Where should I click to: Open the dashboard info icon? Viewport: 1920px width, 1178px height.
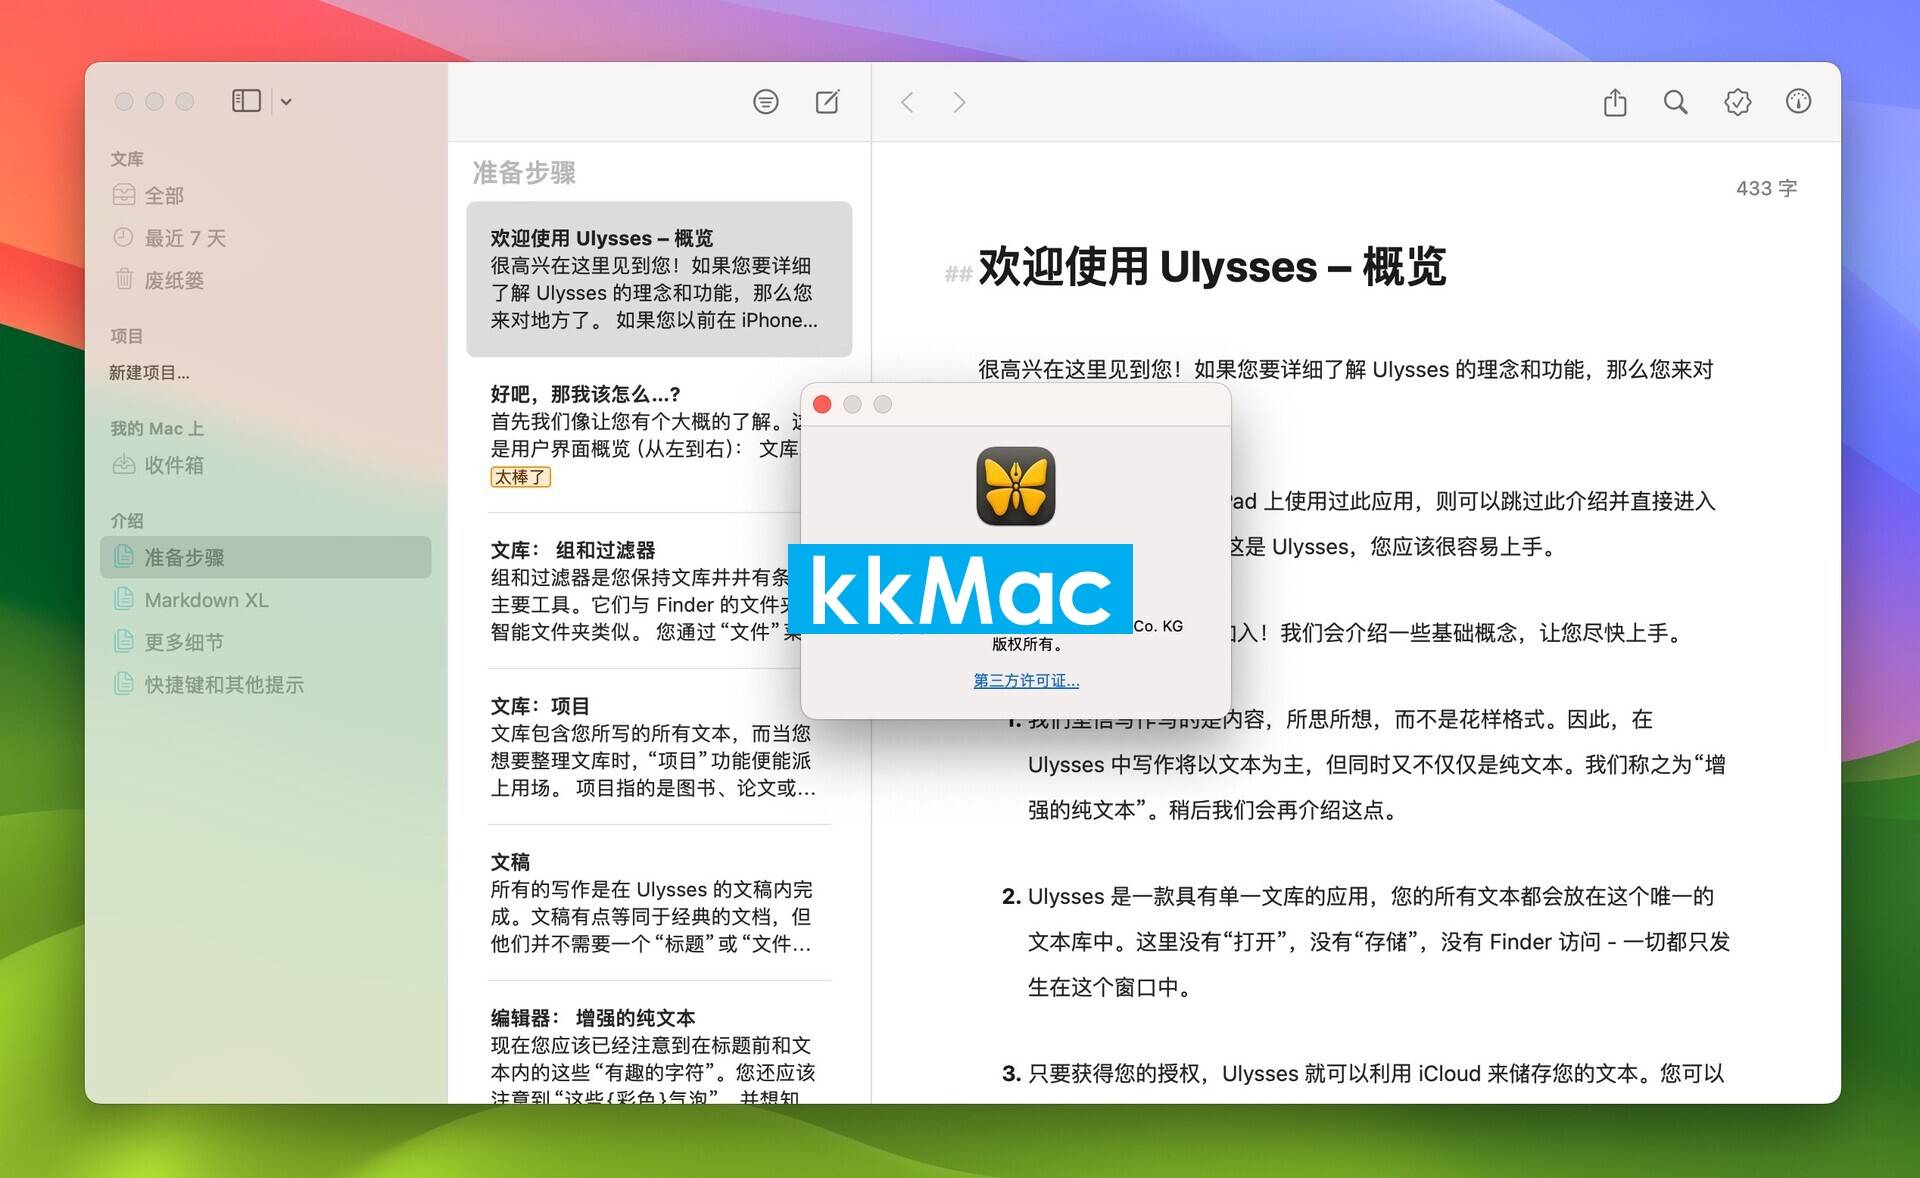tap(1798, 101)
